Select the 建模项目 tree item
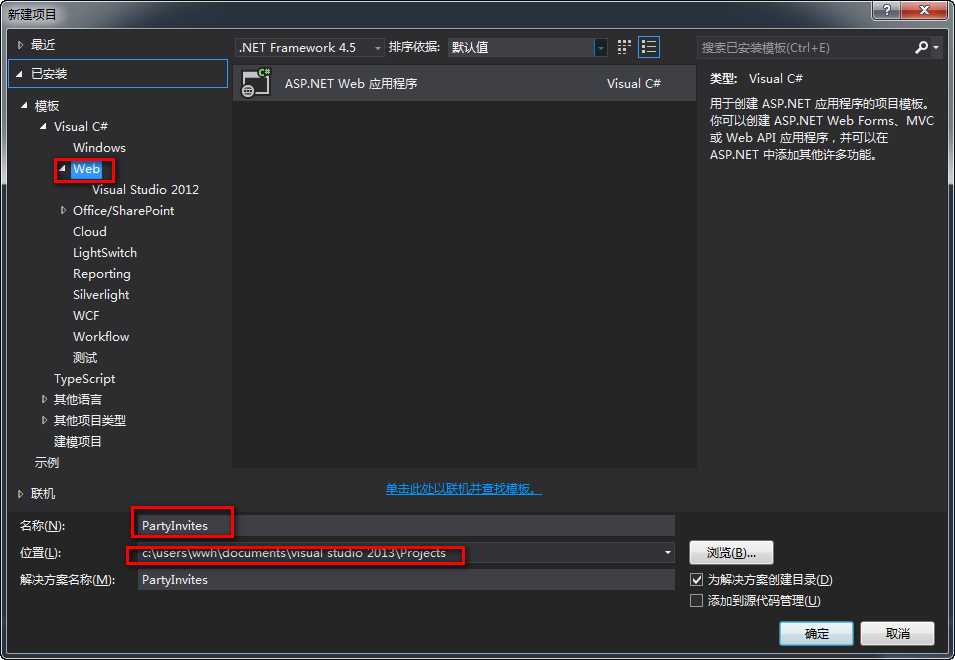This screenshot has width=955, height=660. pyautogui.click(x=77, y=441)
